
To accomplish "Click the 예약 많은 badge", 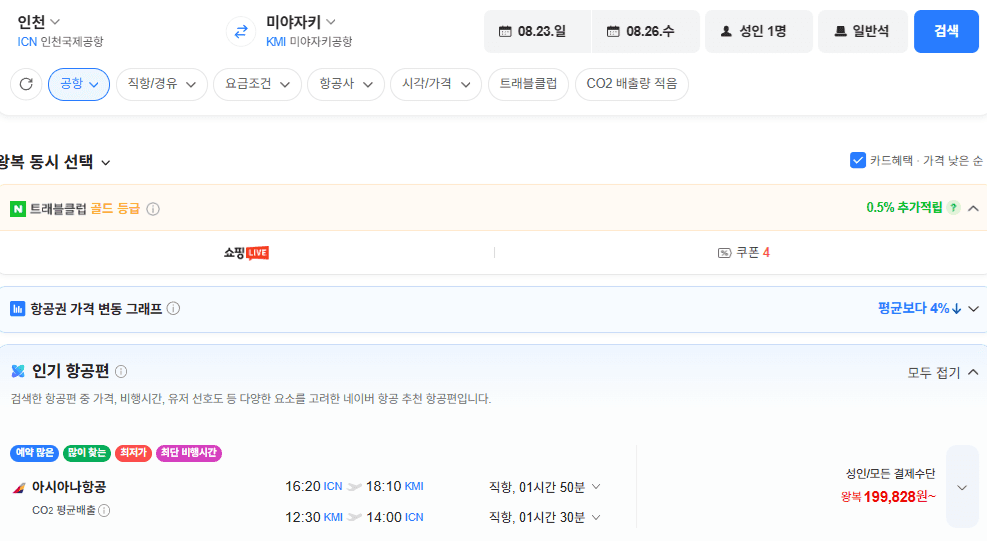I will coord(35,453).
